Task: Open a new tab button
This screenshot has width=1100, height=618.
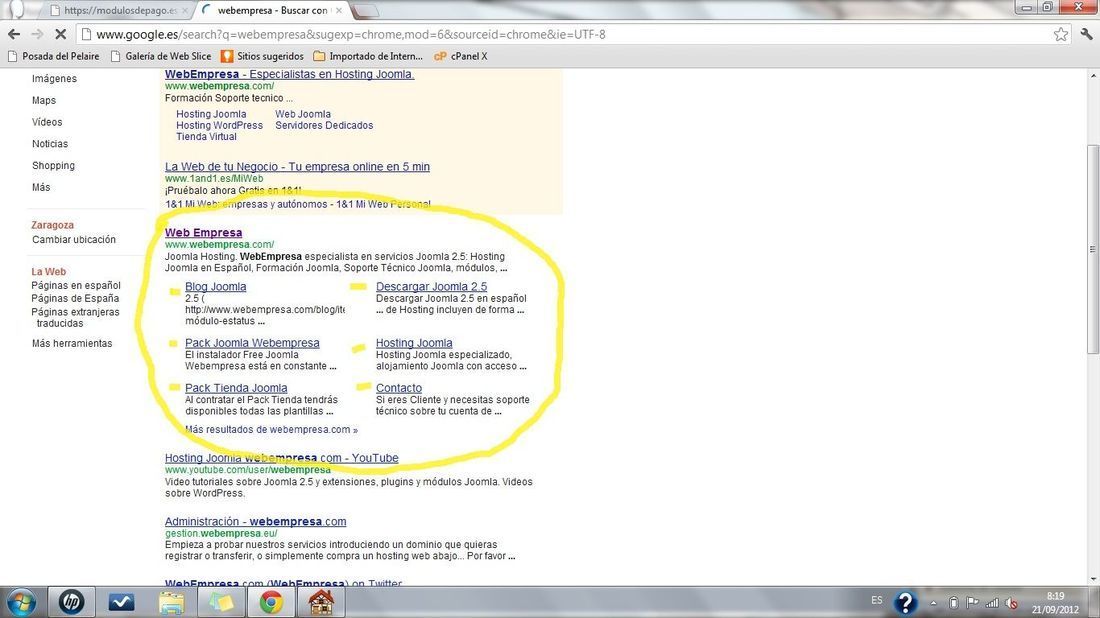Action: (x=365, y=11)
